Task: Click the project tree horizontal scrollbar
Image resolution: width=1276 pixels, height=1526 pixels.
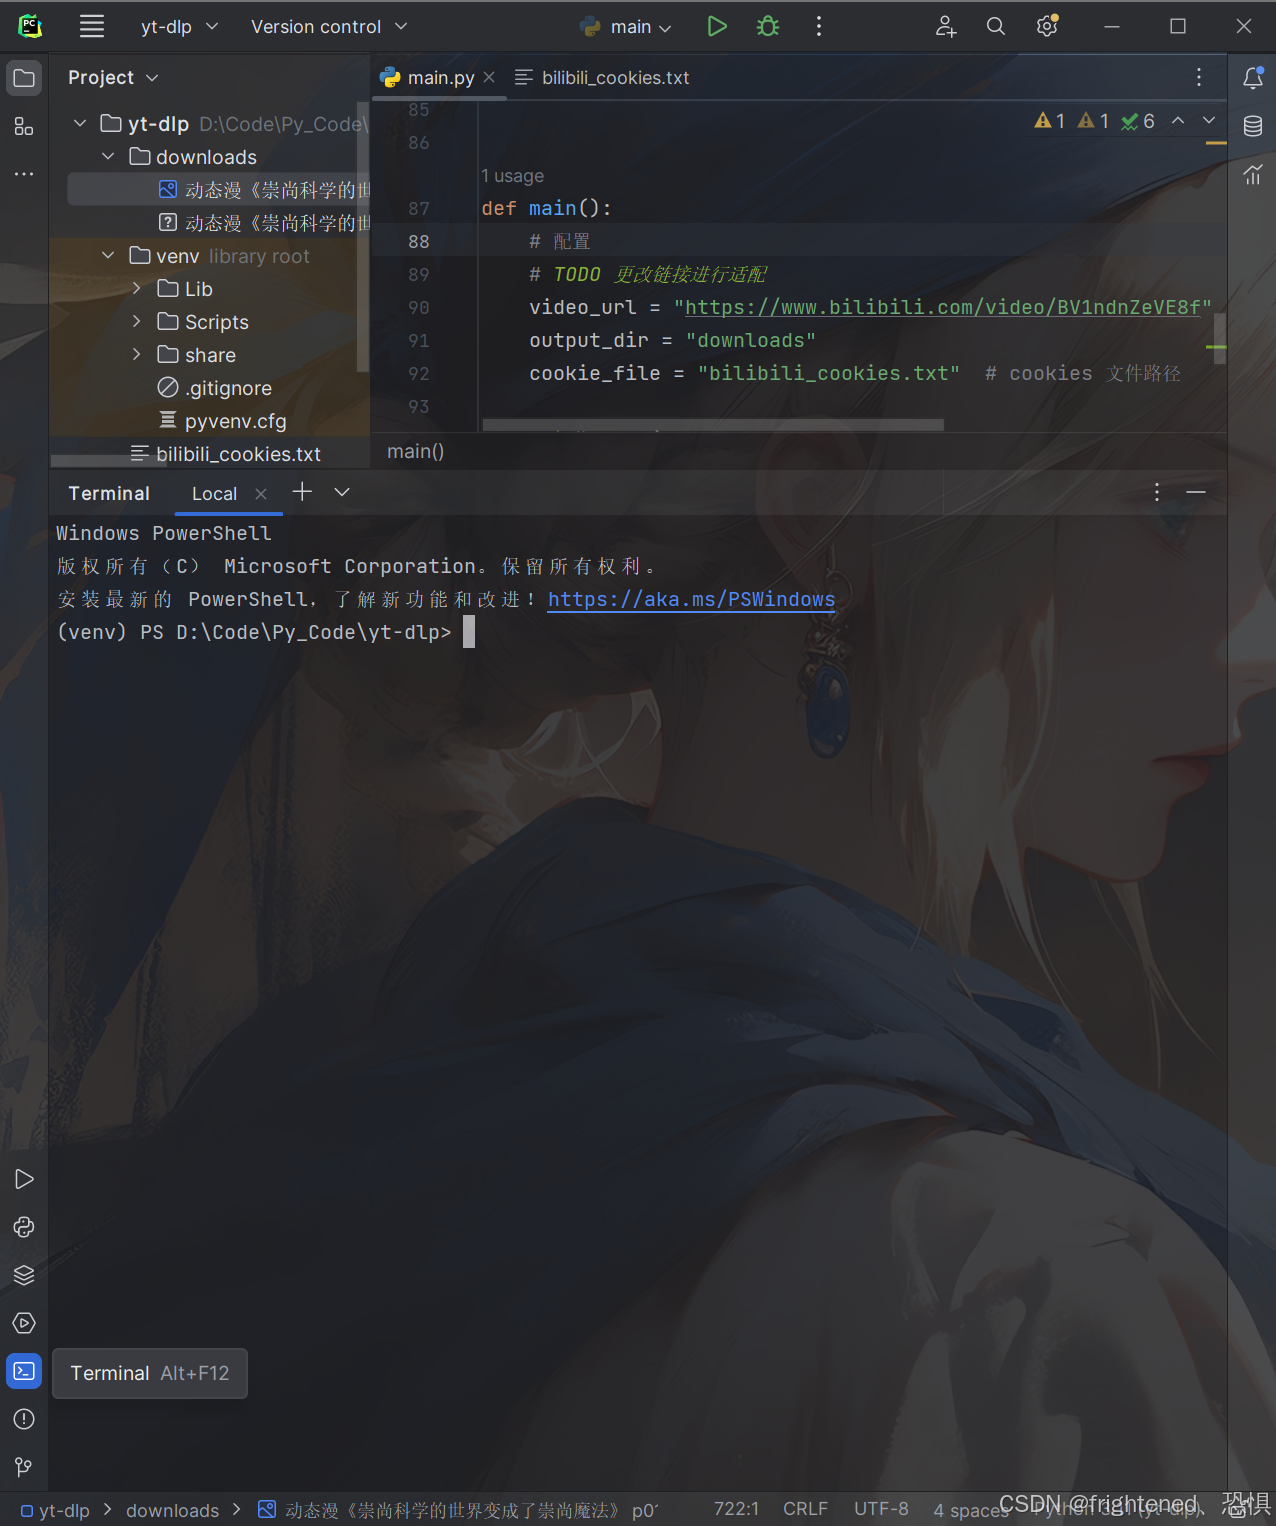Action: [109, 461]
